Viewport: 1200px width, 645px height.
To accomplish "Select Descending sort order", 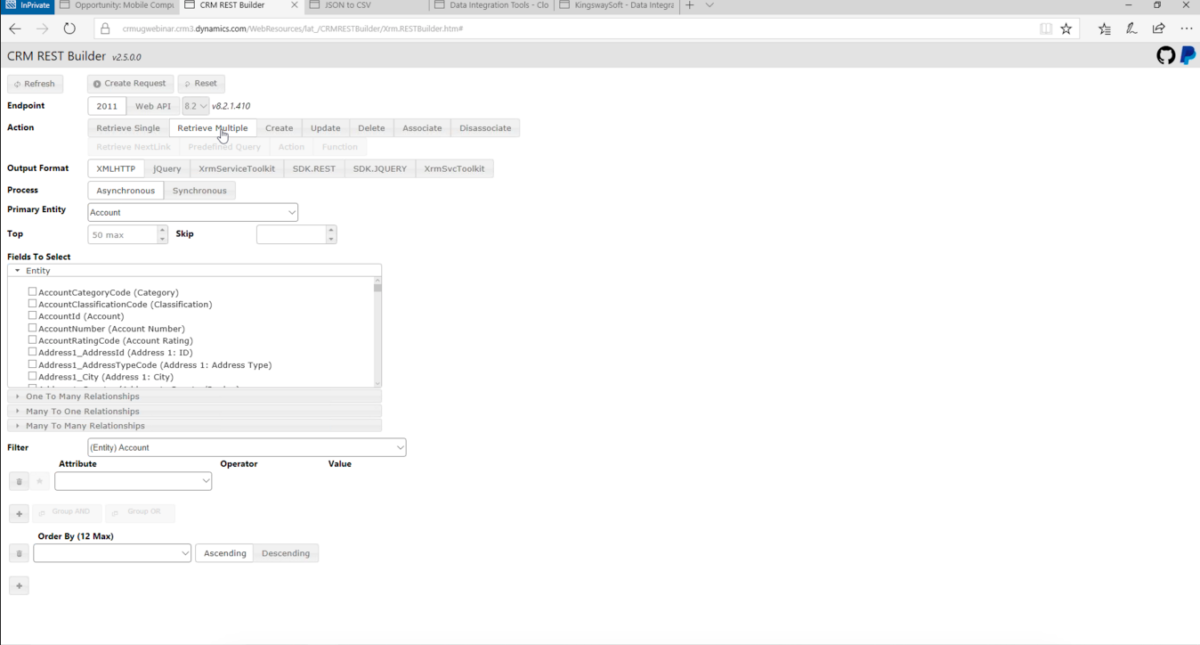I will click(286, 553).
